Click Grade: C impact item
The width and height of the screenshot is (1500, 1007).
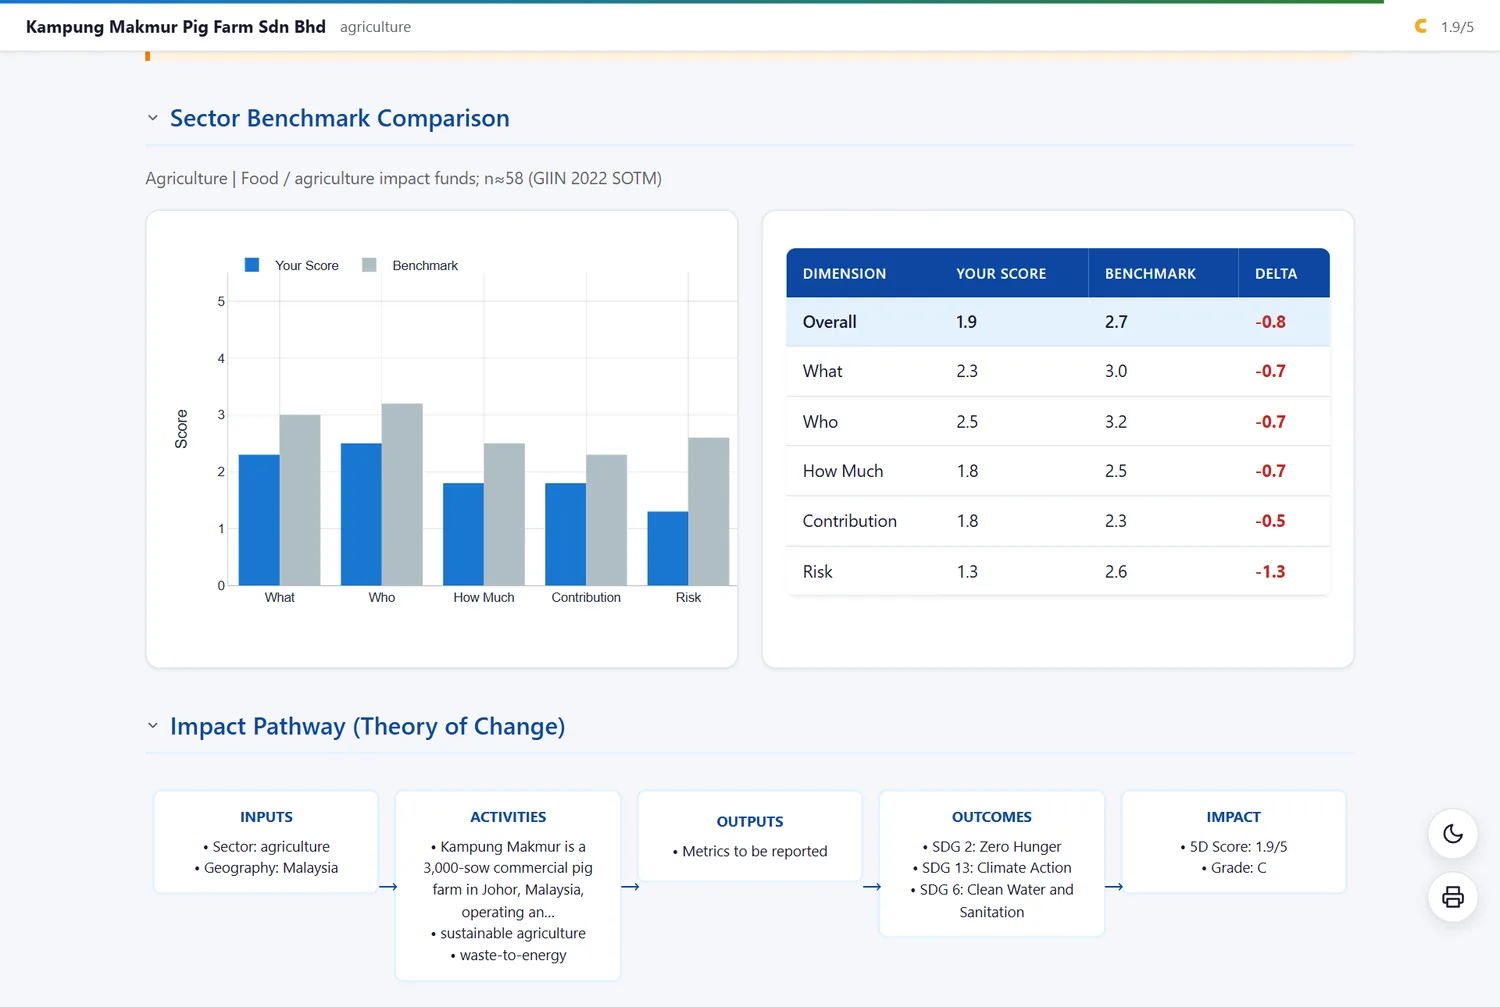1233,868
